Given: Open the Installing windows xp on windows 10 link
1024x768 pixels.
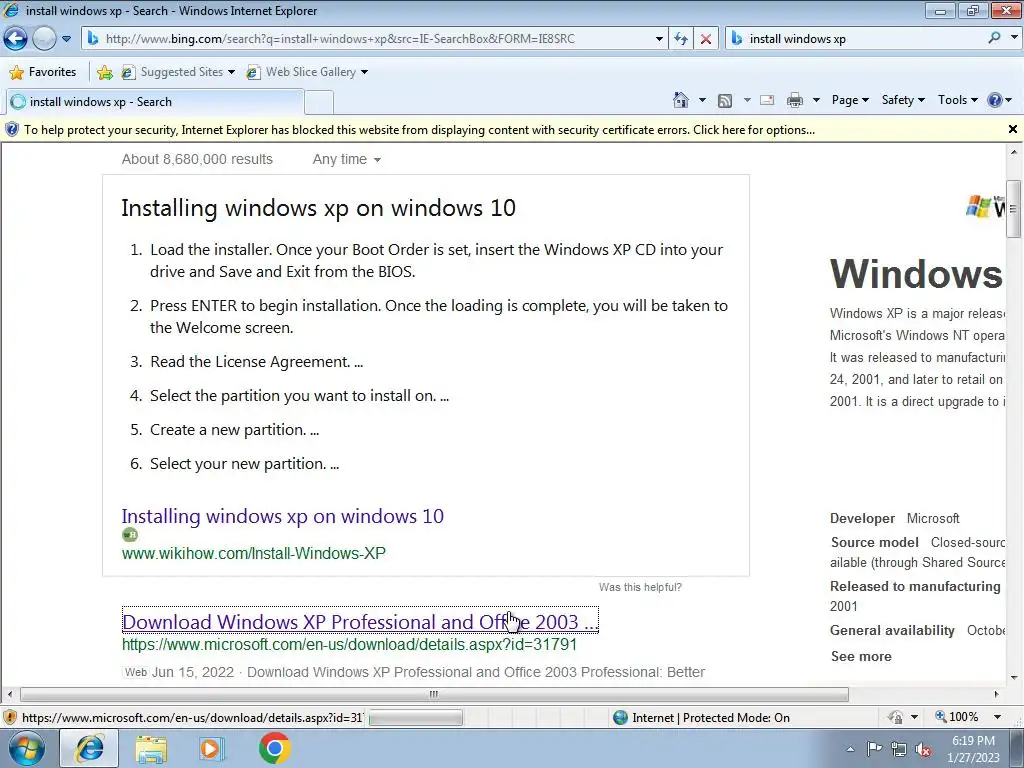Looking at the screenshot, I should 283,516.
